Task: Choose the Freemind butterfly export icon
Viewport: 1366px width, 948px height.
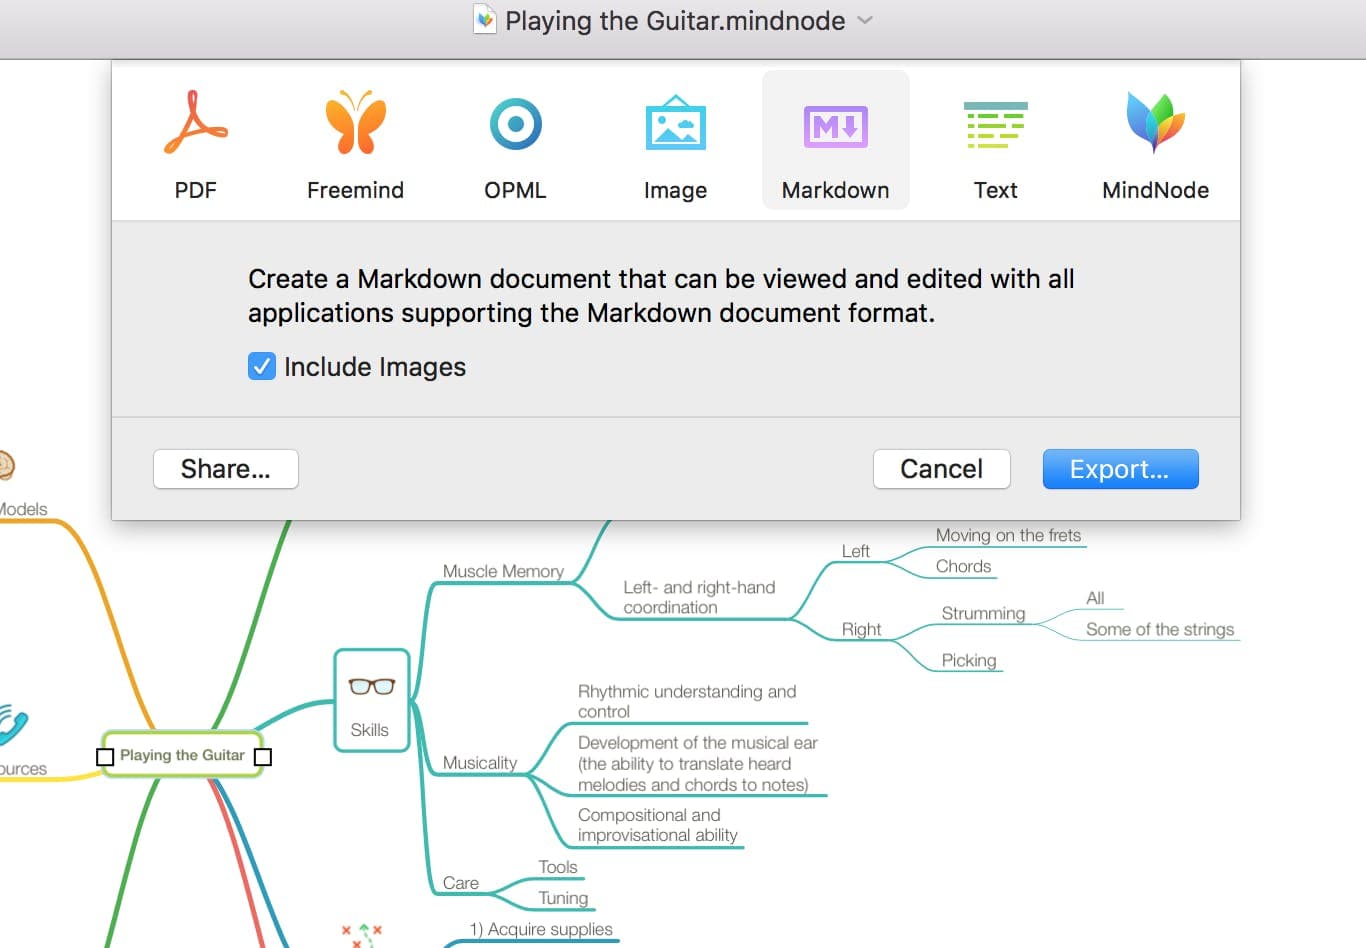Action: pyautogui.click(x=356, y=124)
